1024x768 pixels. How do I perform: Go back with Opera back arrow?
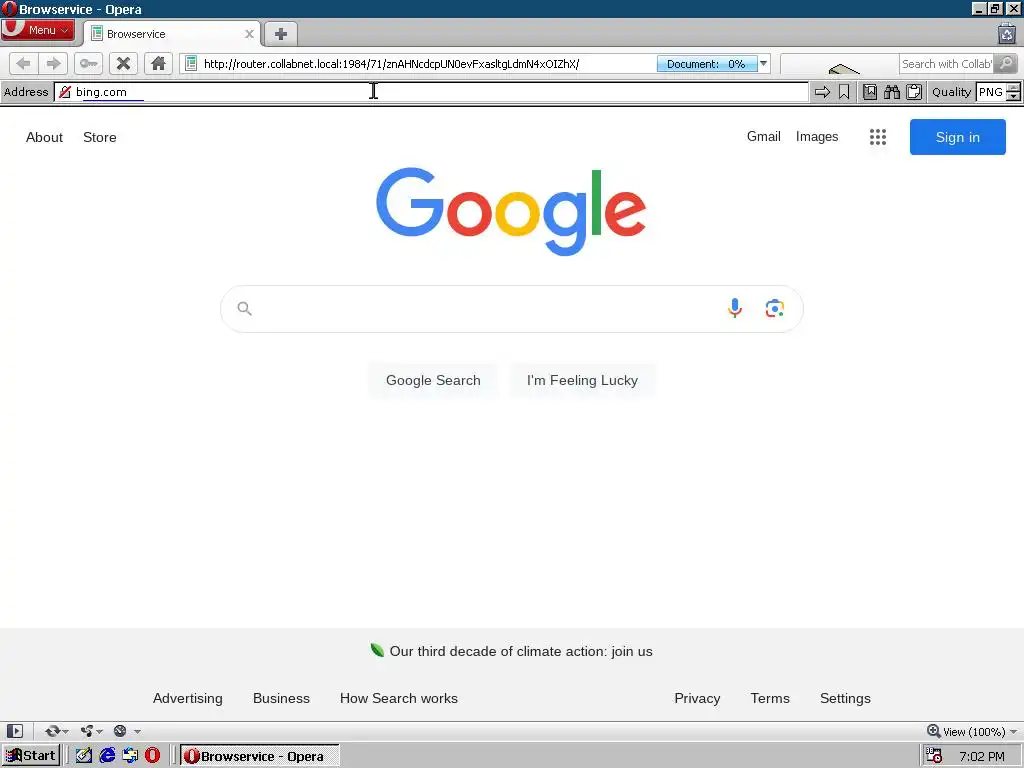24,63
